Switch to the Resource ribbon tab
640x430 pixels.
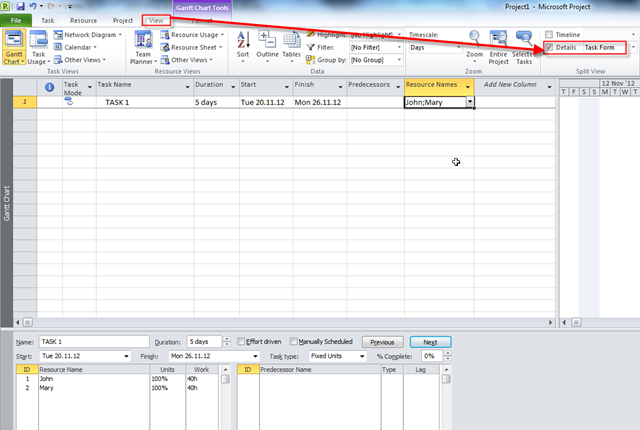click(x=83, y=20)
